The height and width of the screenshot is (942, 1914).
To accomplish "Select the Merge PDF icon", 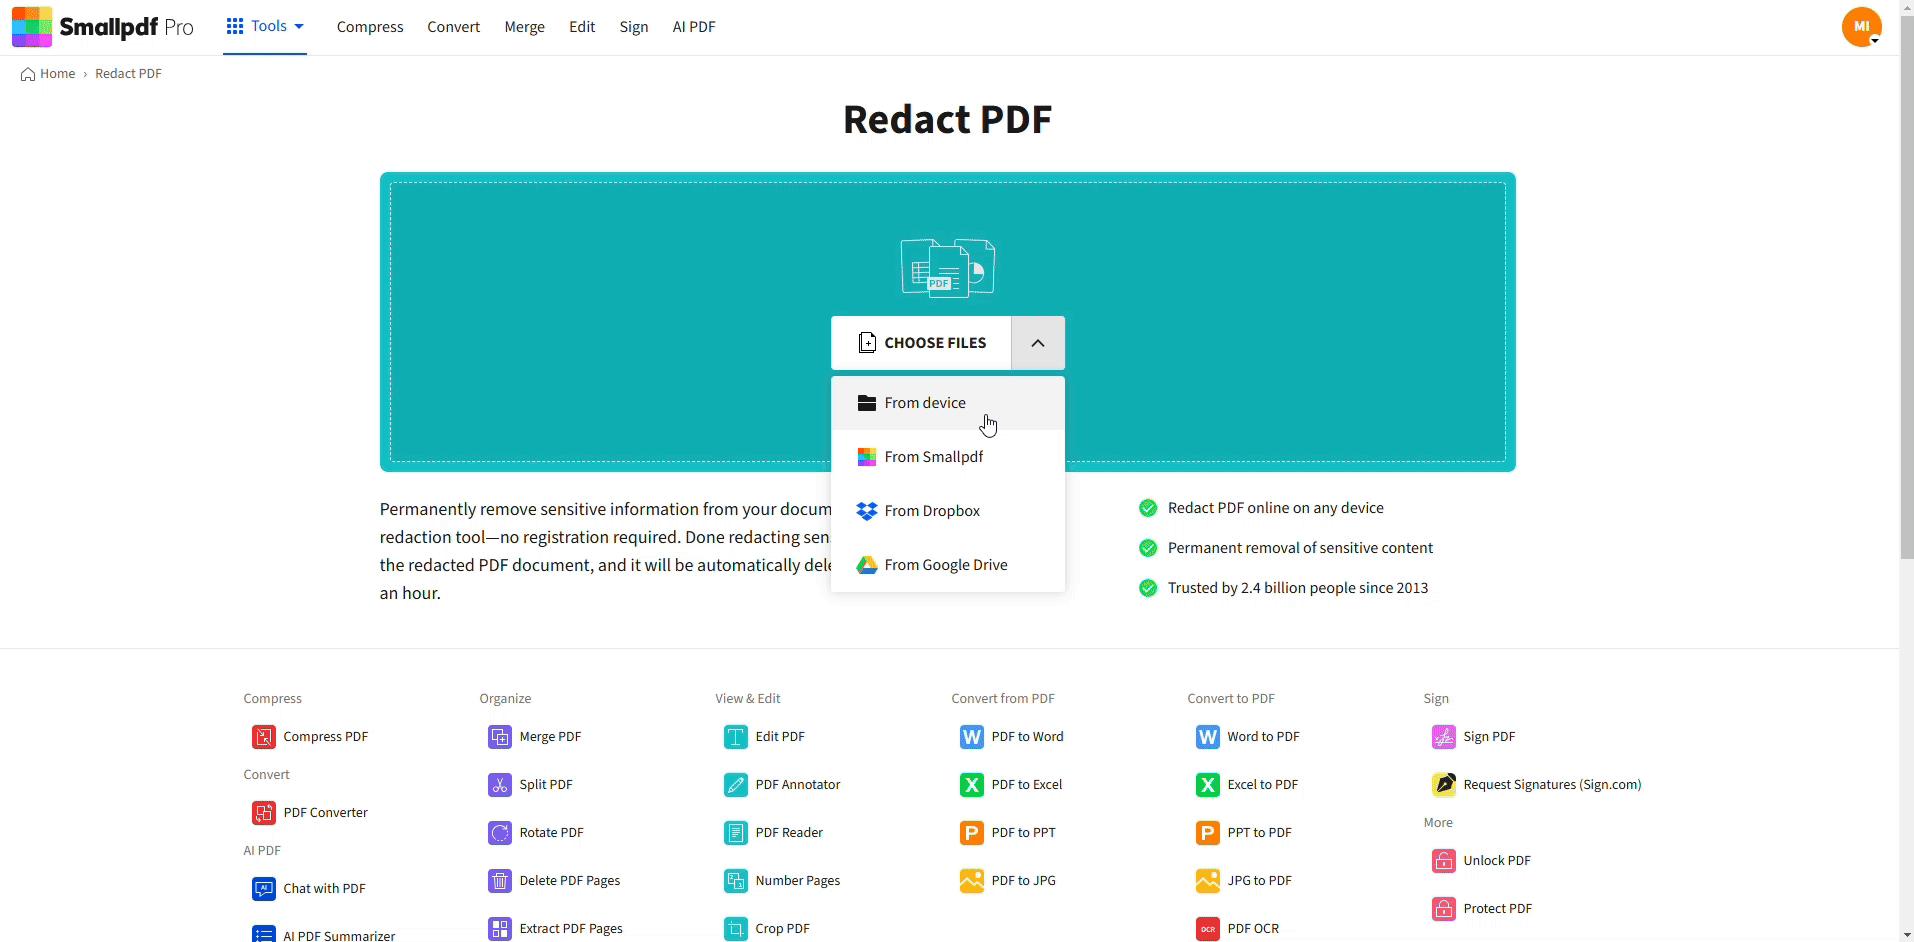I will click(x=500, y=737).
